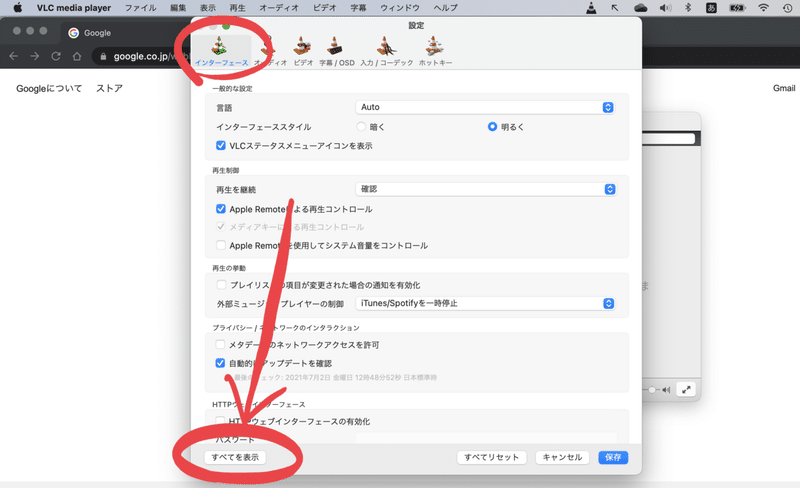Open the Gmail link on Google page

pyautogui.click(x=784, y=88)
